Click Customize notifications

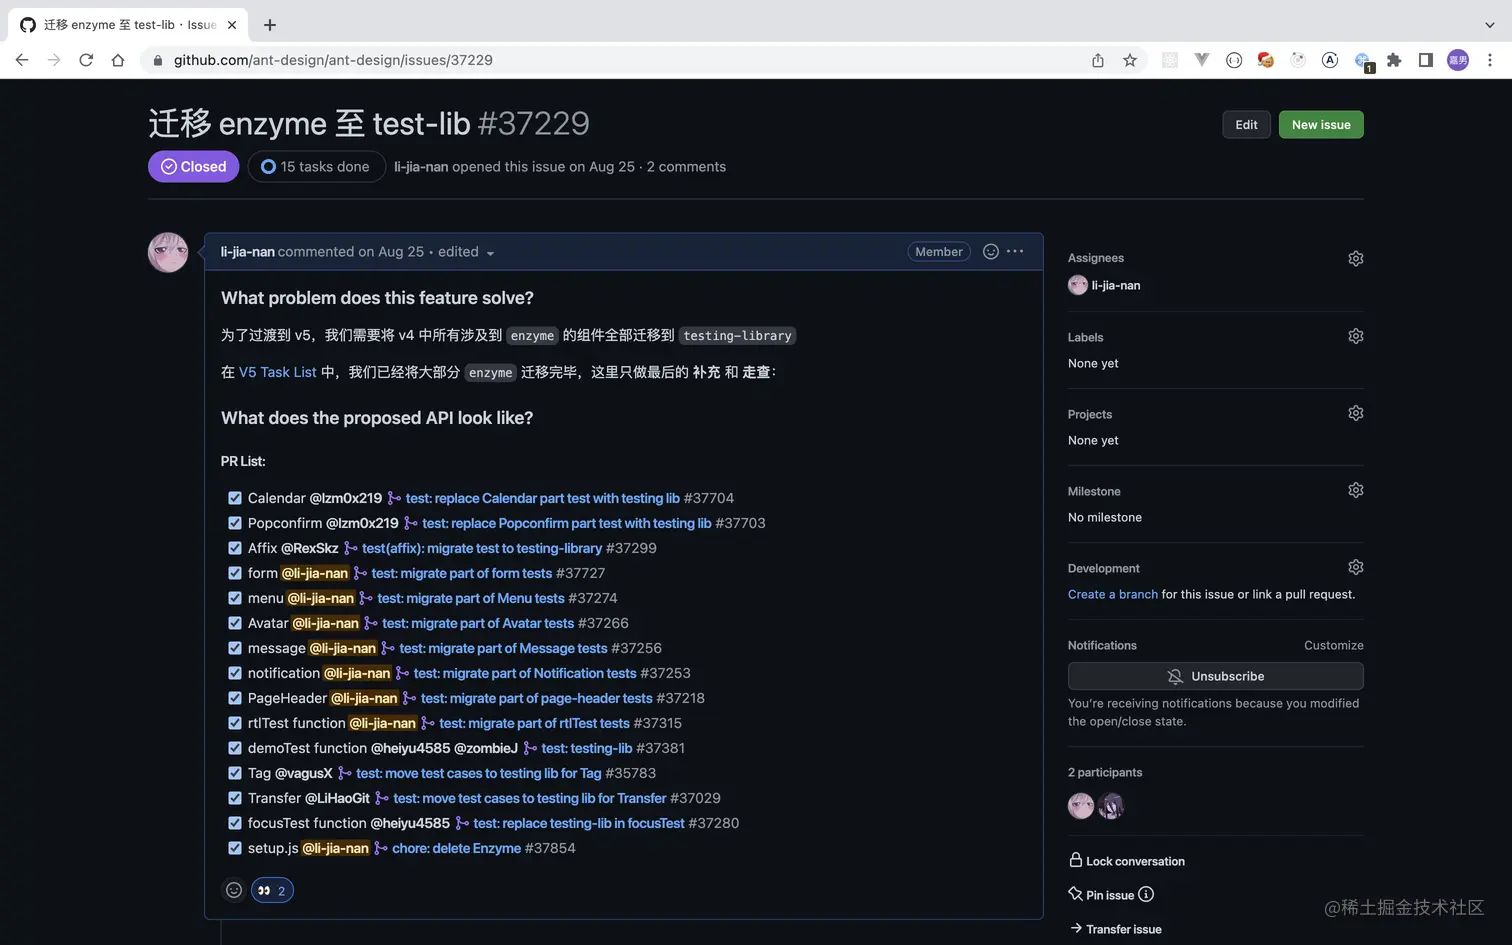tap(1333, 645)
